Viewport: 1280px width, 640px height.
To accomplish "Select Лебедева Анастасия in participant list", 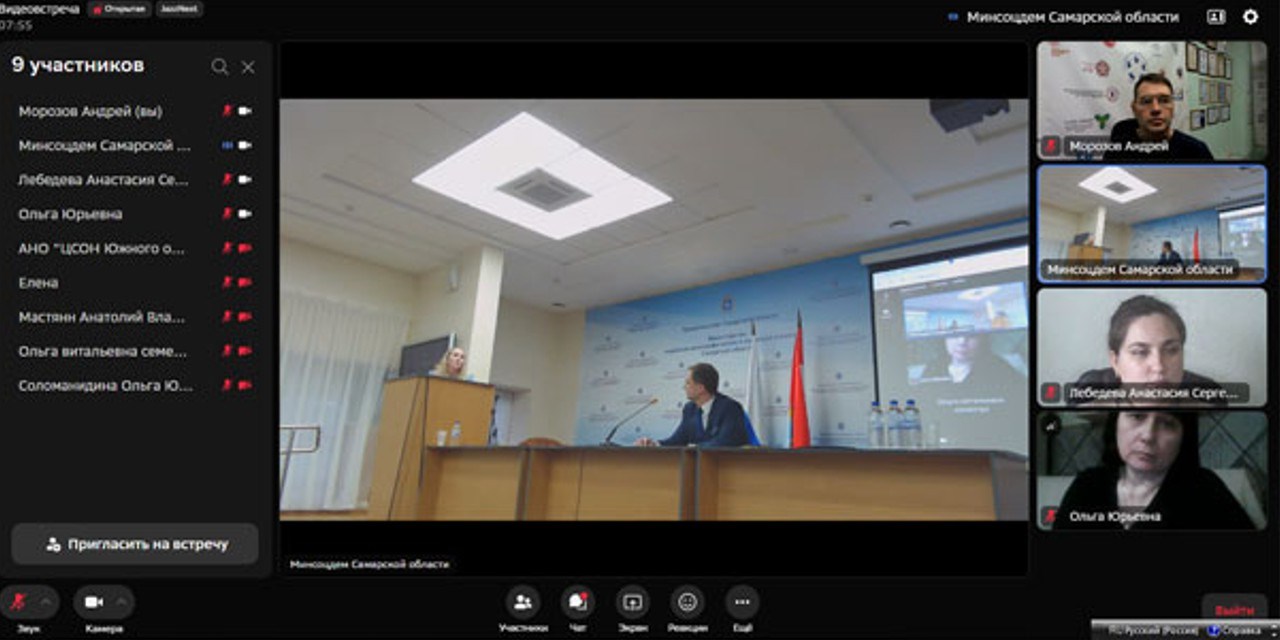I will point(103,180).
